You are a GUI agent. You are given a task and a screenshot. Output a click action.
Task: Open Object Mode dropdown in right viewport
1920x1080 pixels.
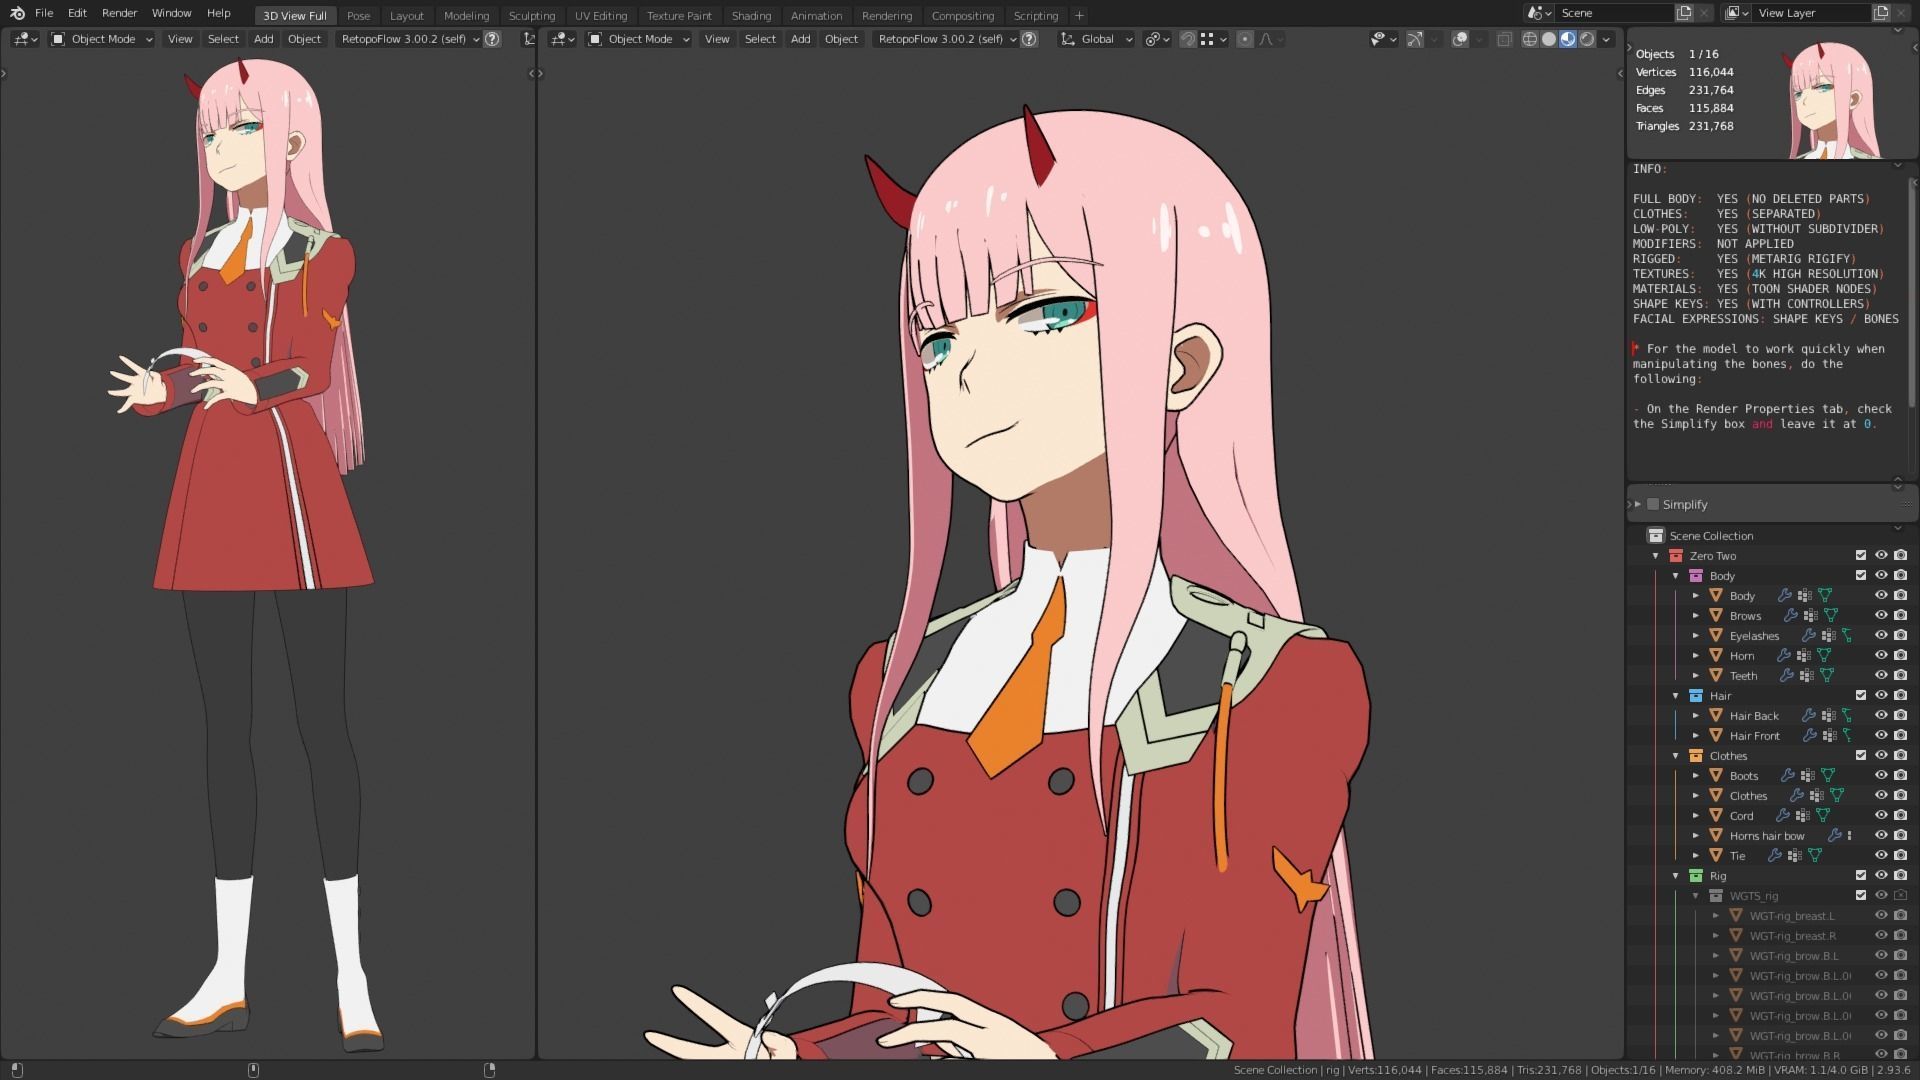(639, 39)
